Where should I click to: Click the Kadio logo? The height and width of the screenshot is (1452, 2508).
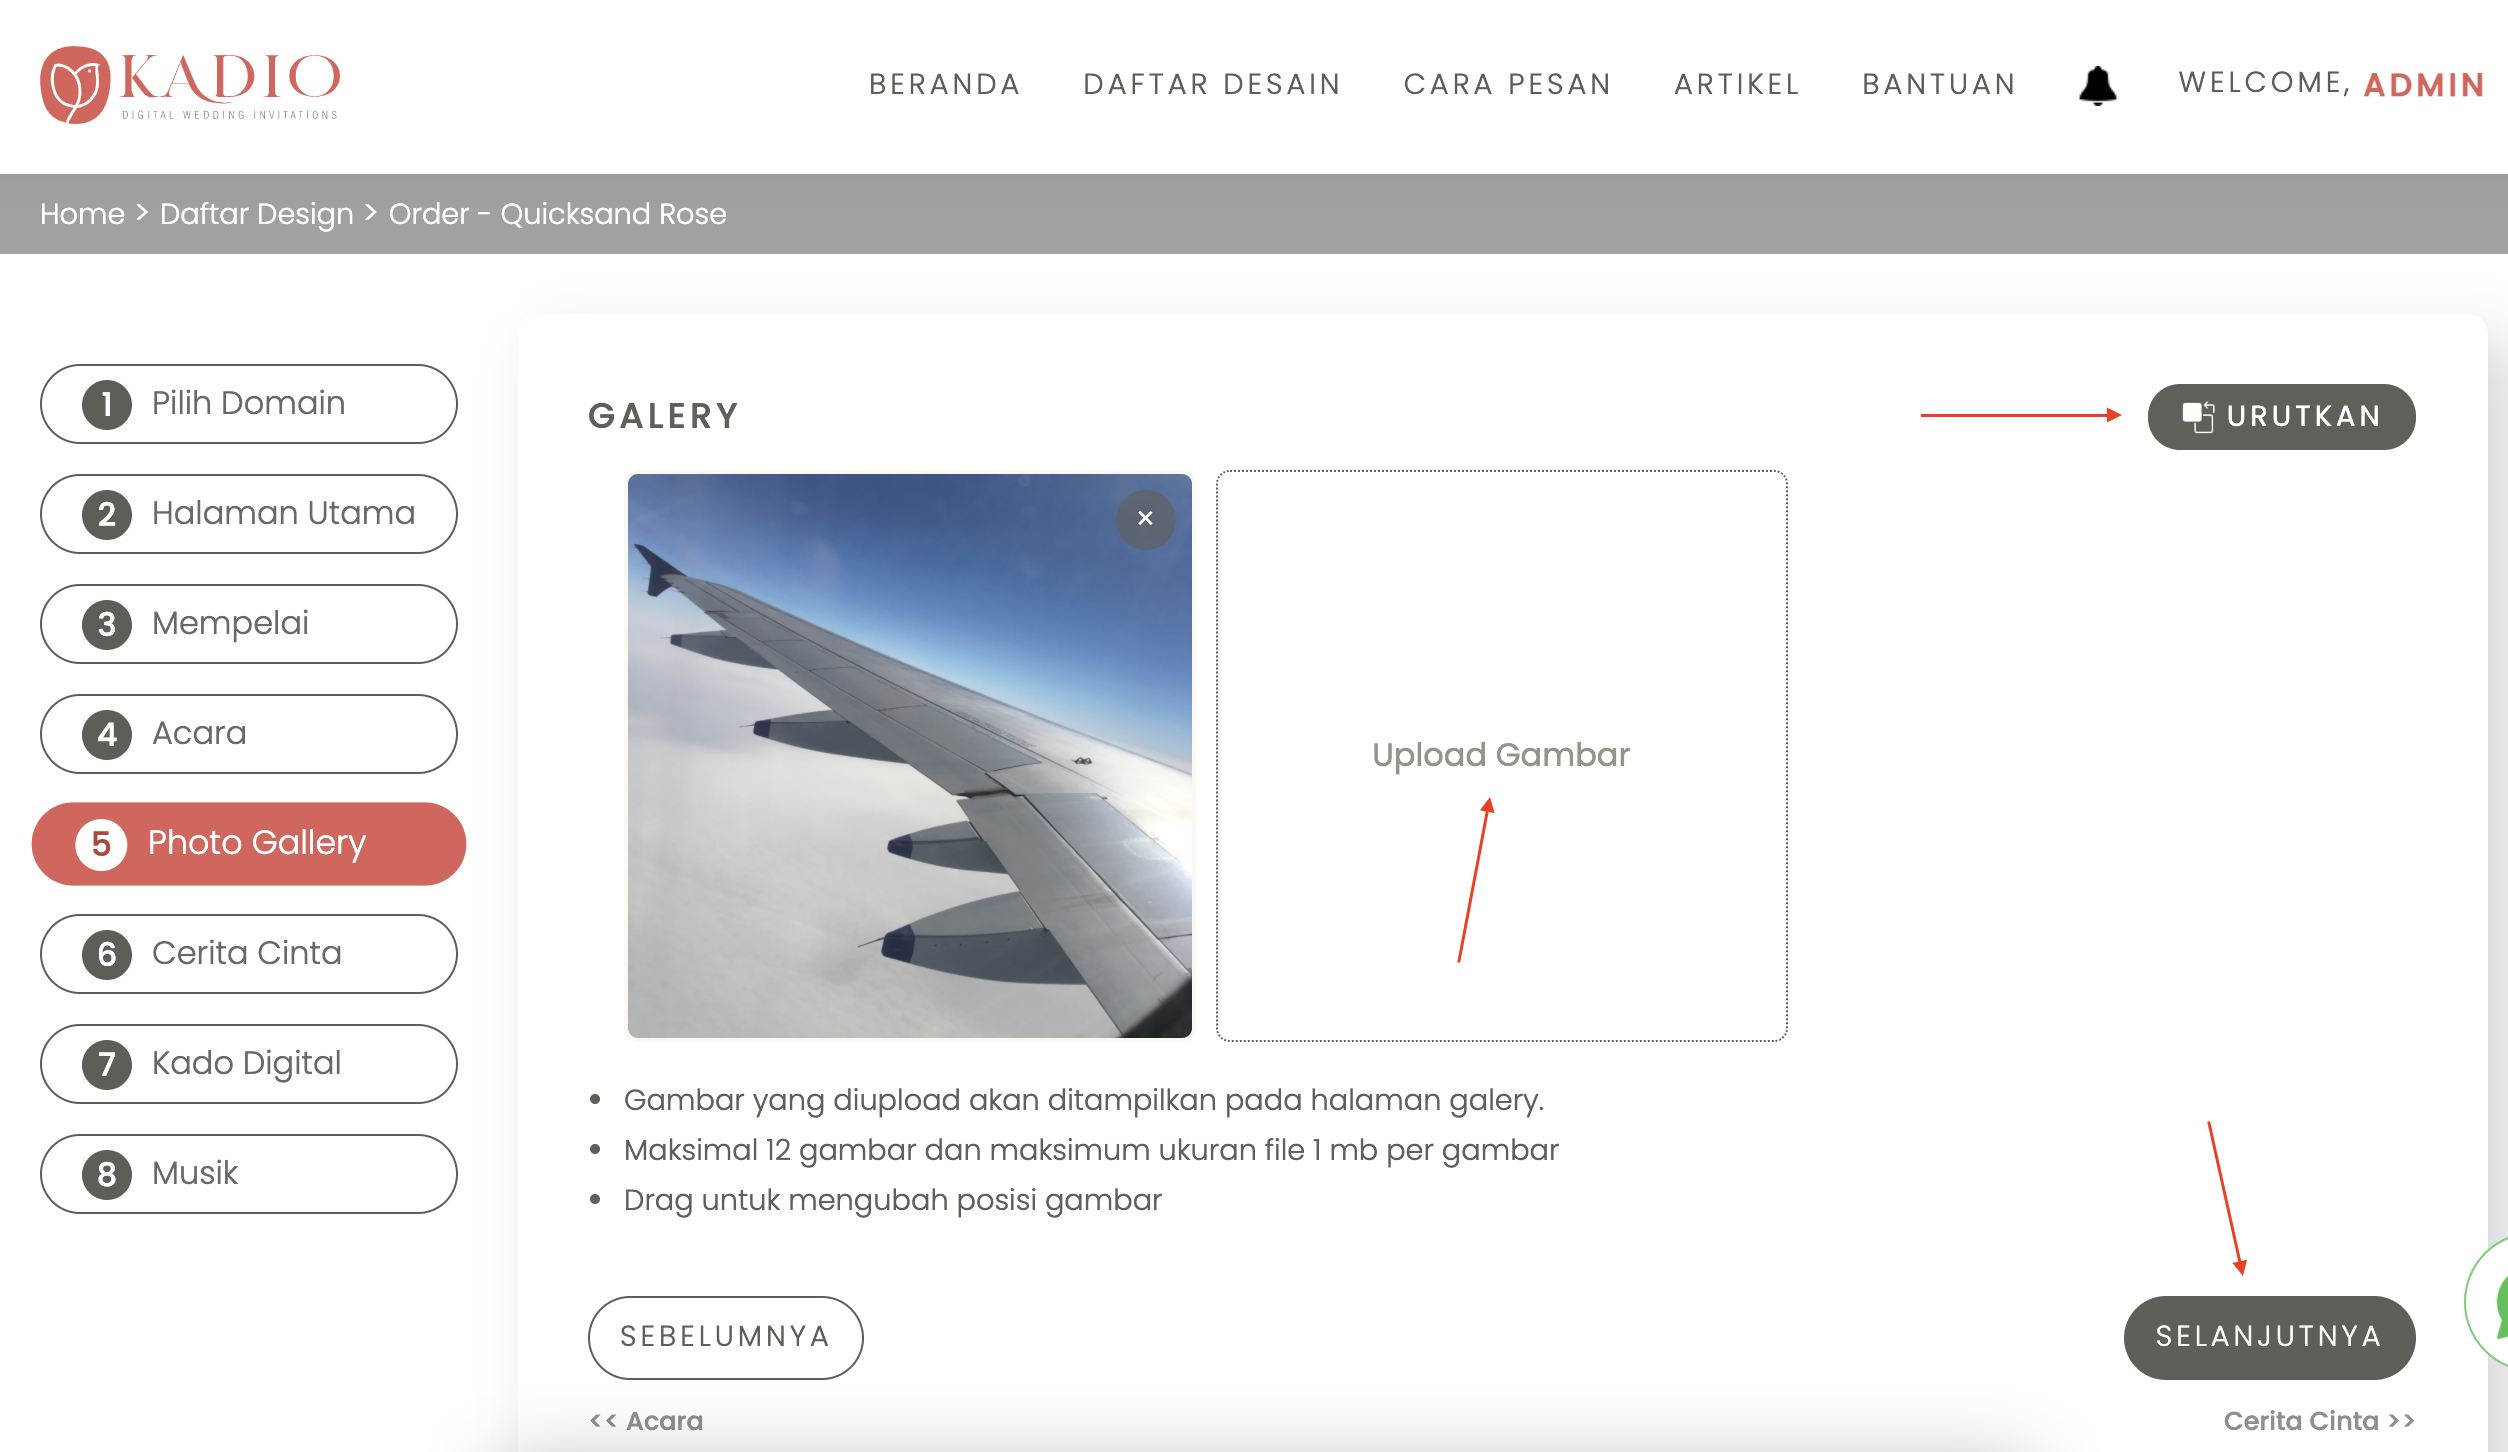pos(190,84)
